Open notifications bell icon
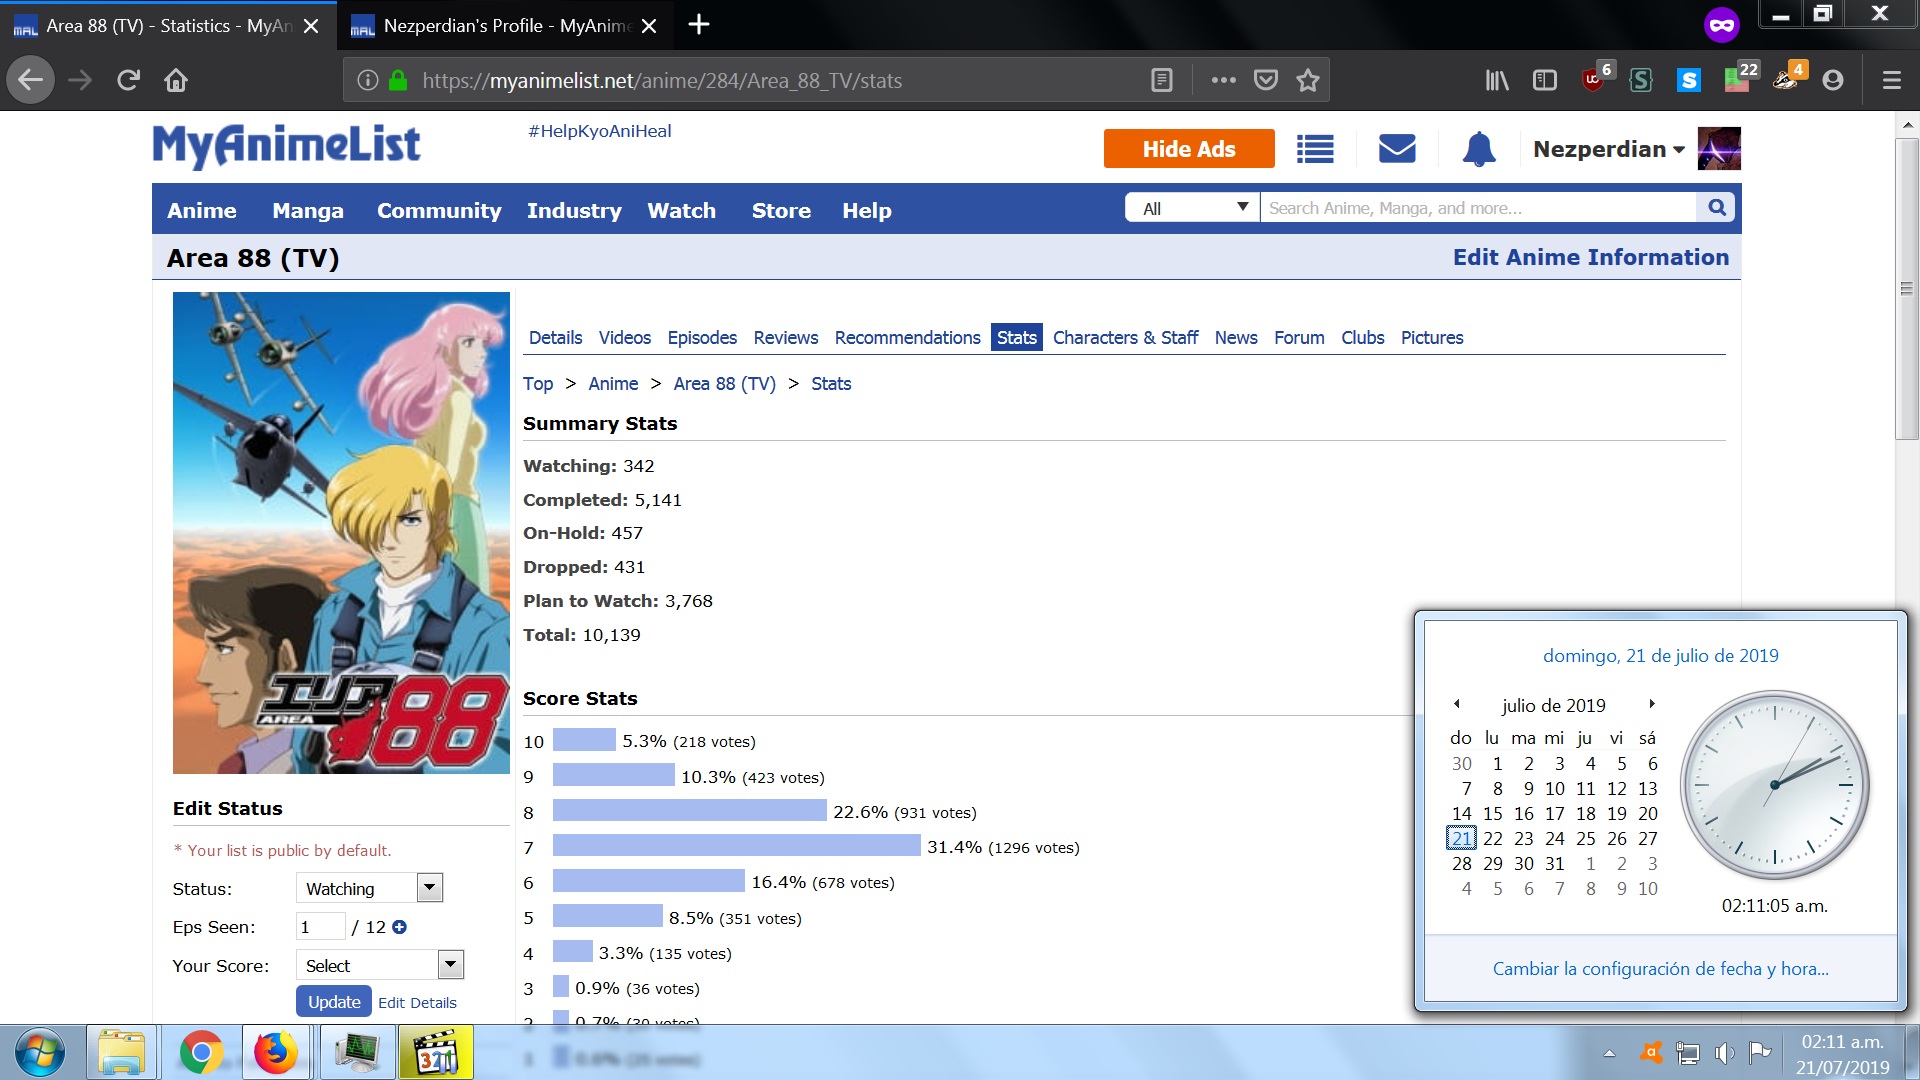Viewport: 1920px width, 1080px height. point(1479,149)
